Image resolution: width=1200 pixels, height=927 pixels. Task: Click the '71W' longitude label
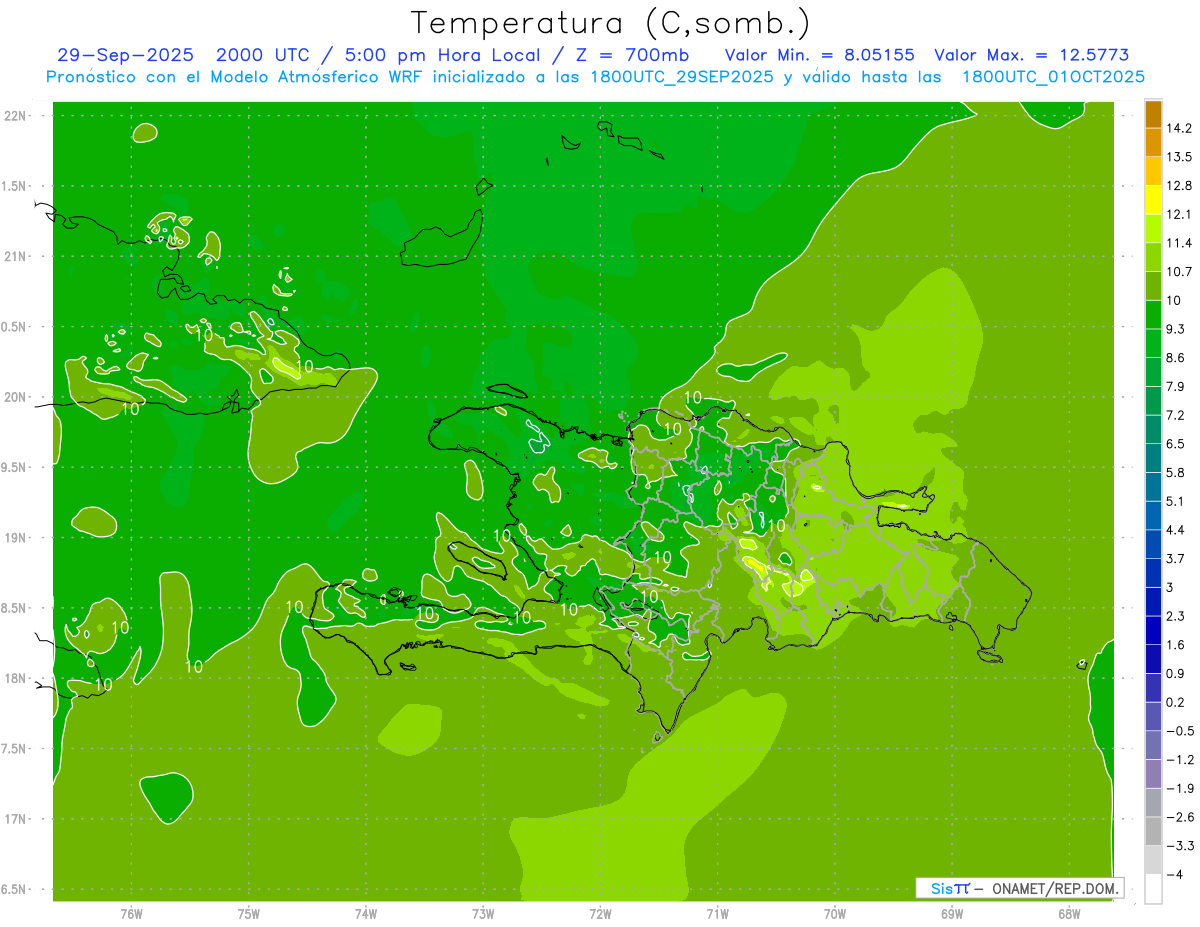click(717, 913)
